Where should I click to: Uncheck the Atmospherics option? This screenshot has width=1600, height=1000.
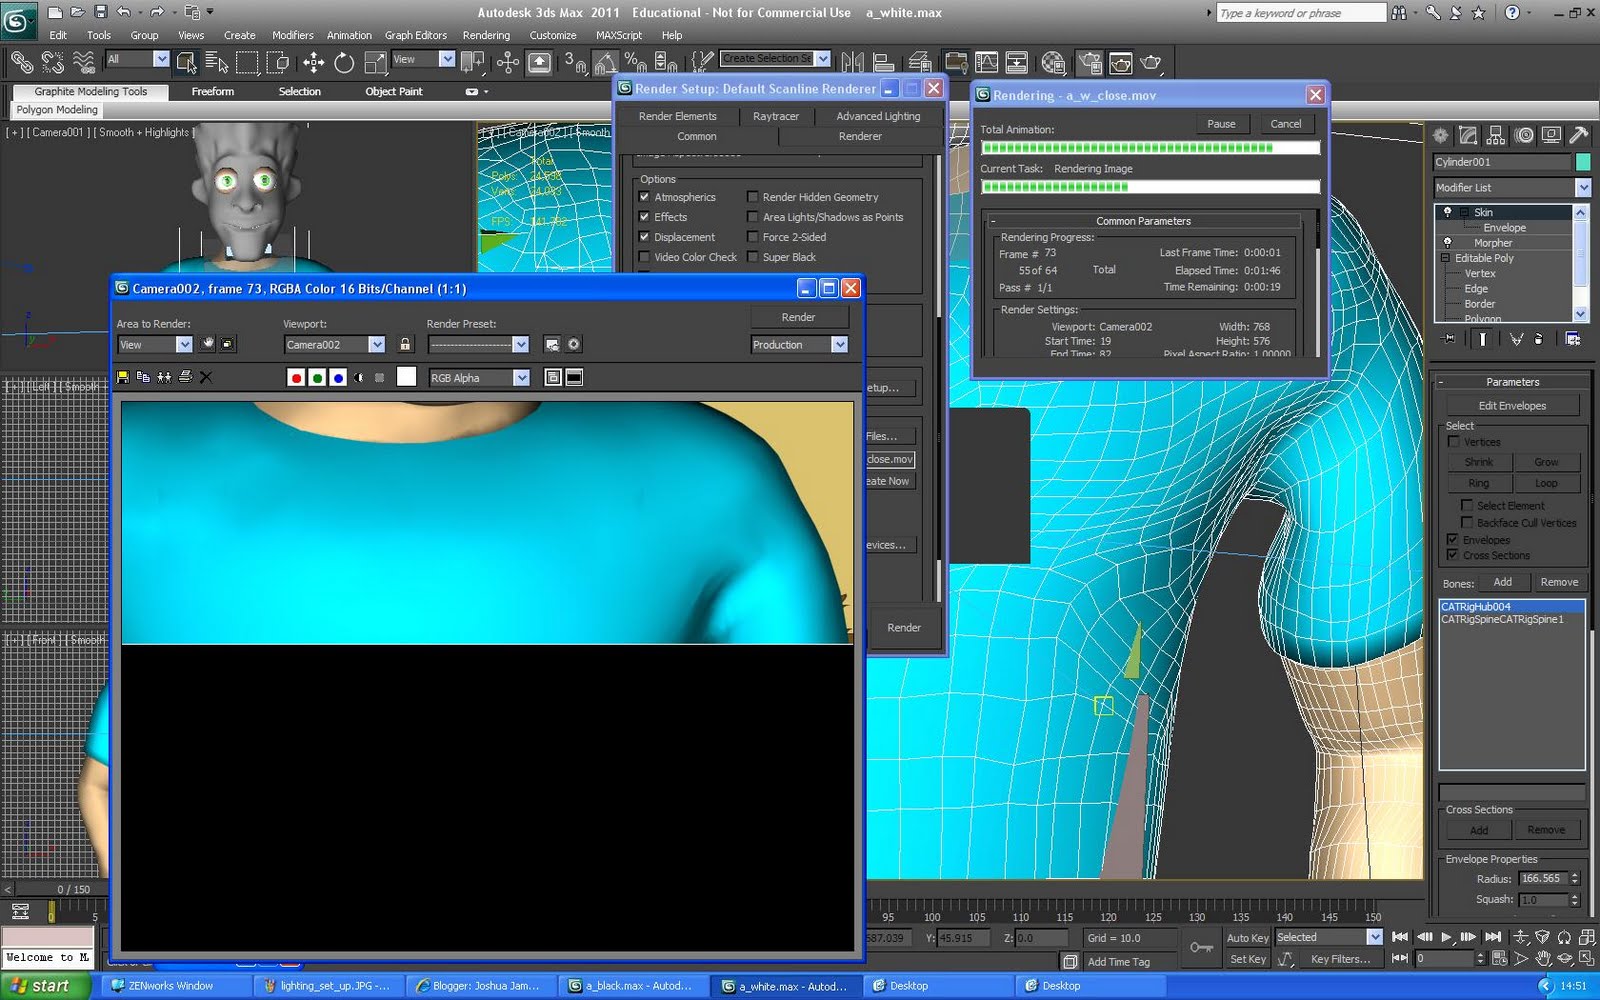(644, 197)
